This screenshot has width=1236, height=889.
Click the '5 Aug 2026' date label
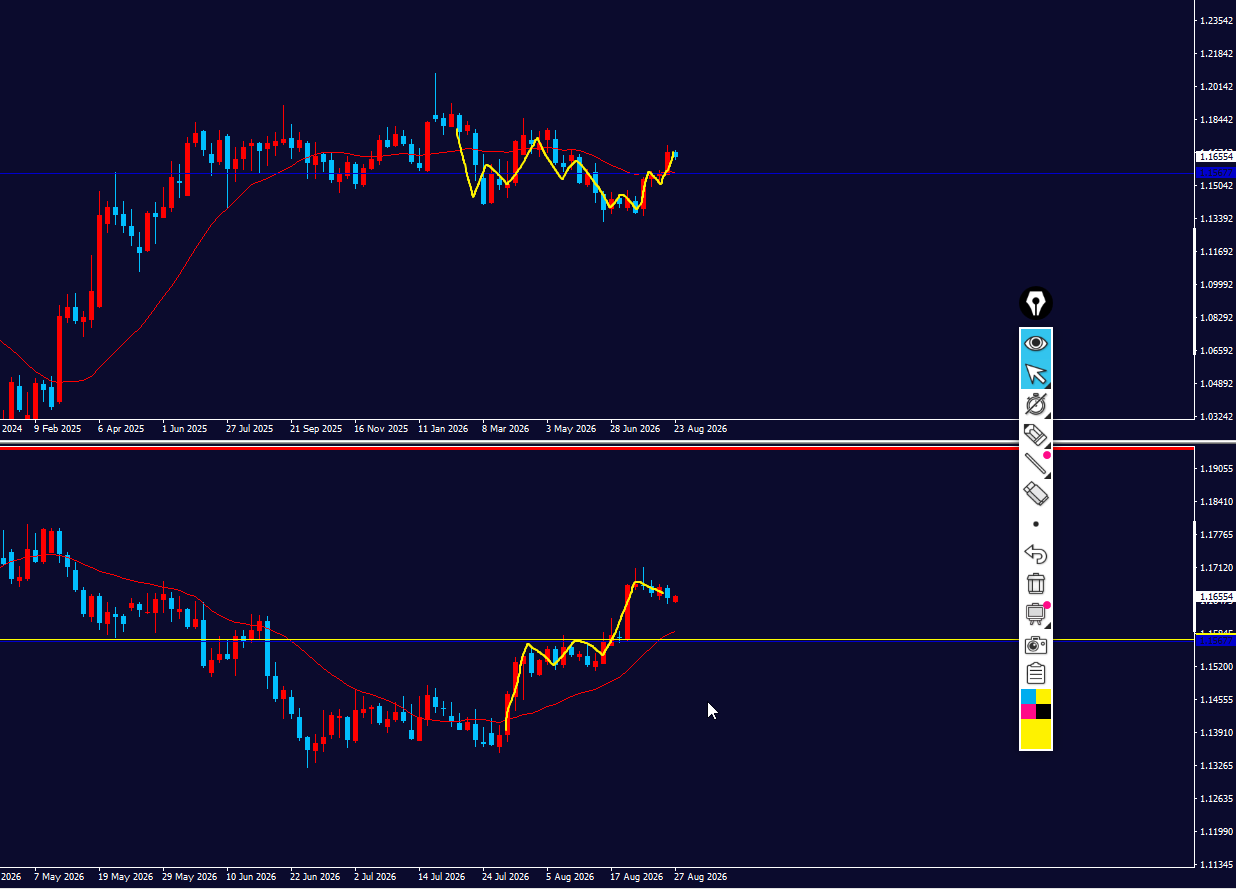click(570, 877)
